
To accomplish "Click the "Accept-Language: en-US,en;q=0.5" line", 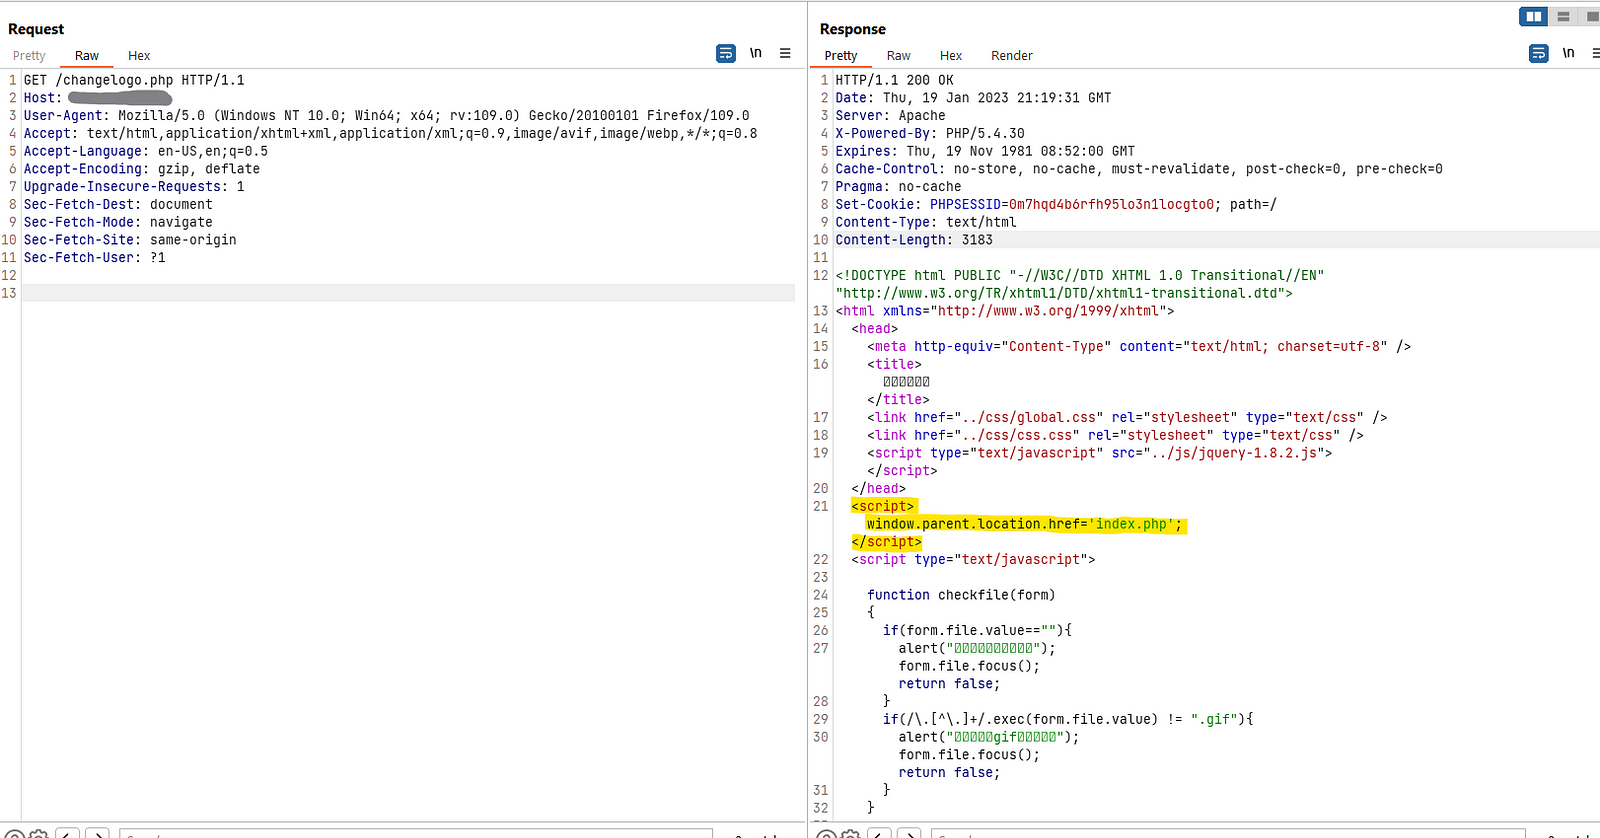I will tap(146, 152).
